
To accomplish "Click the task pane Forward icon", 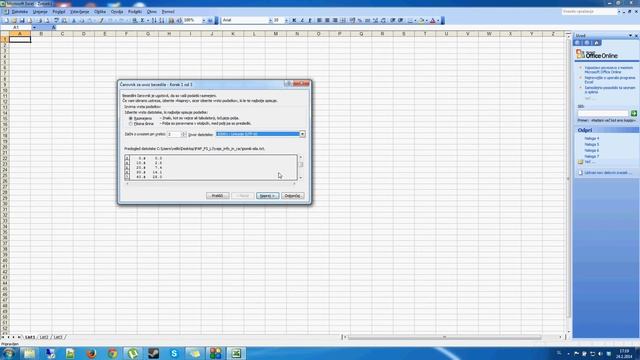I will click(587, 42).
